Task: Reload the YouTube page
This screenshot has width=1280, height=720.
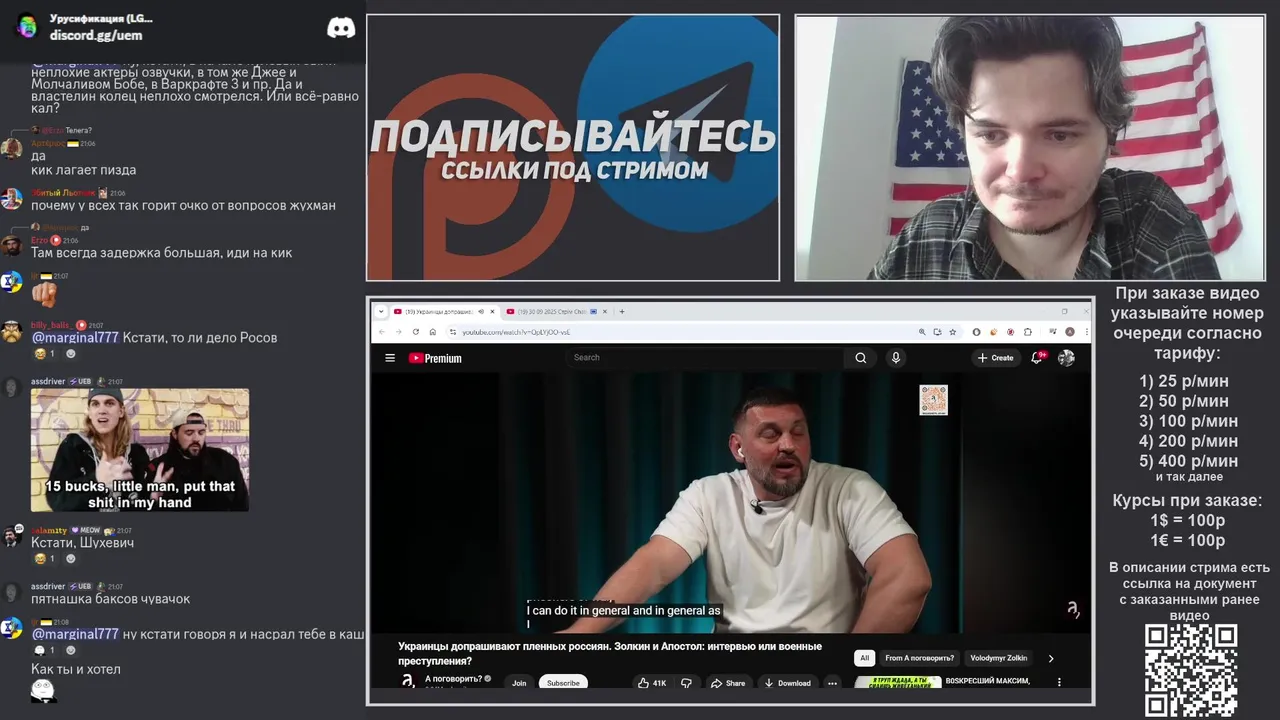Action: tap(416, 332)
